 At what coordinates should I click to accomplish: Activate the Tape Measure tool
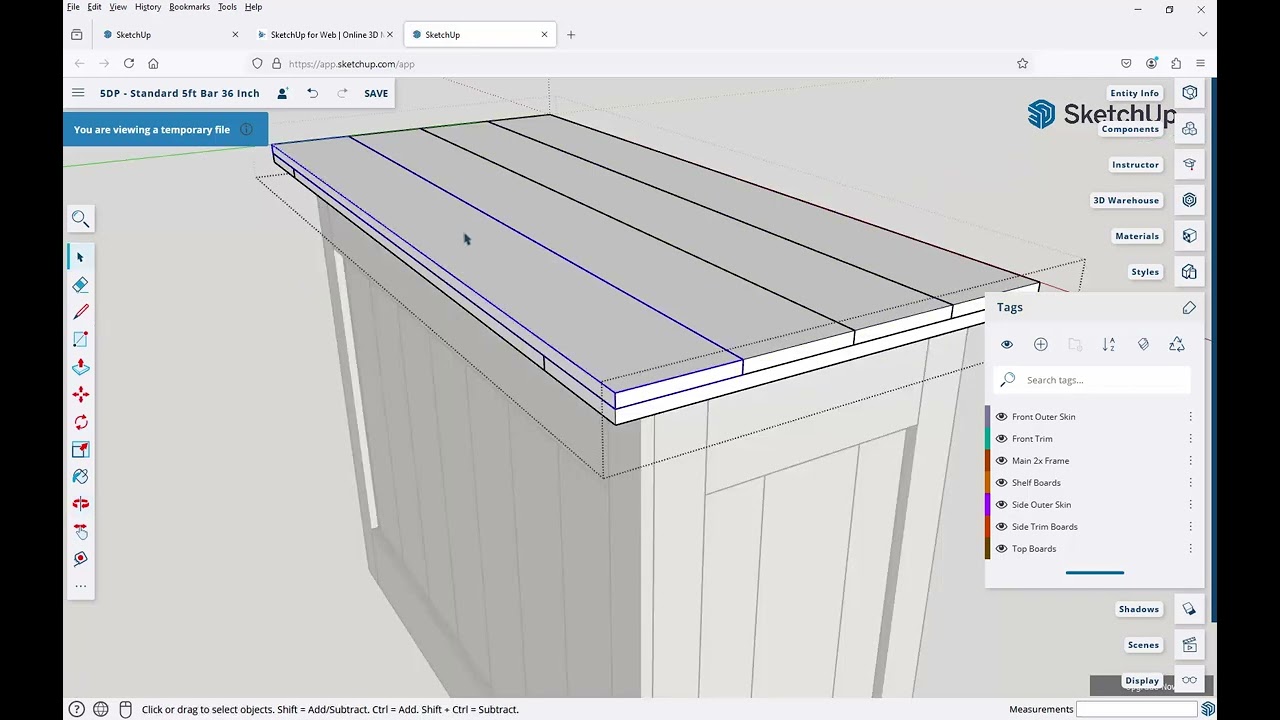click(81, 559)
